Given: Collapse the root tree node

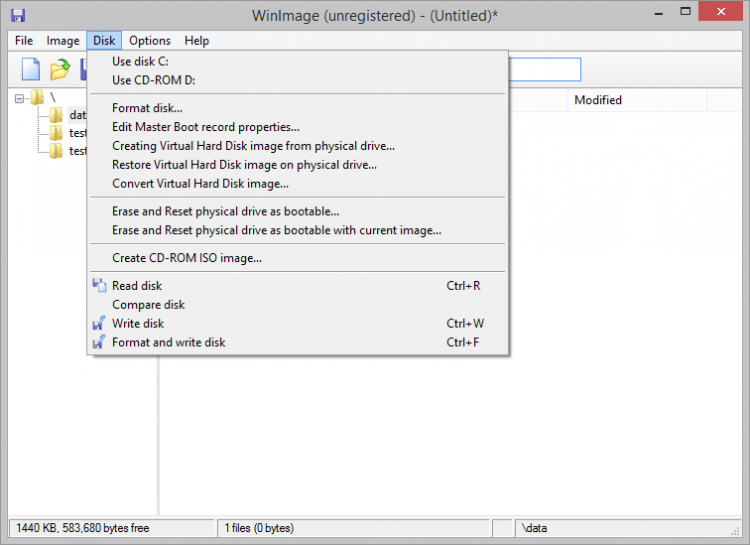Looking at the screenshot, I should coord(19,99).
